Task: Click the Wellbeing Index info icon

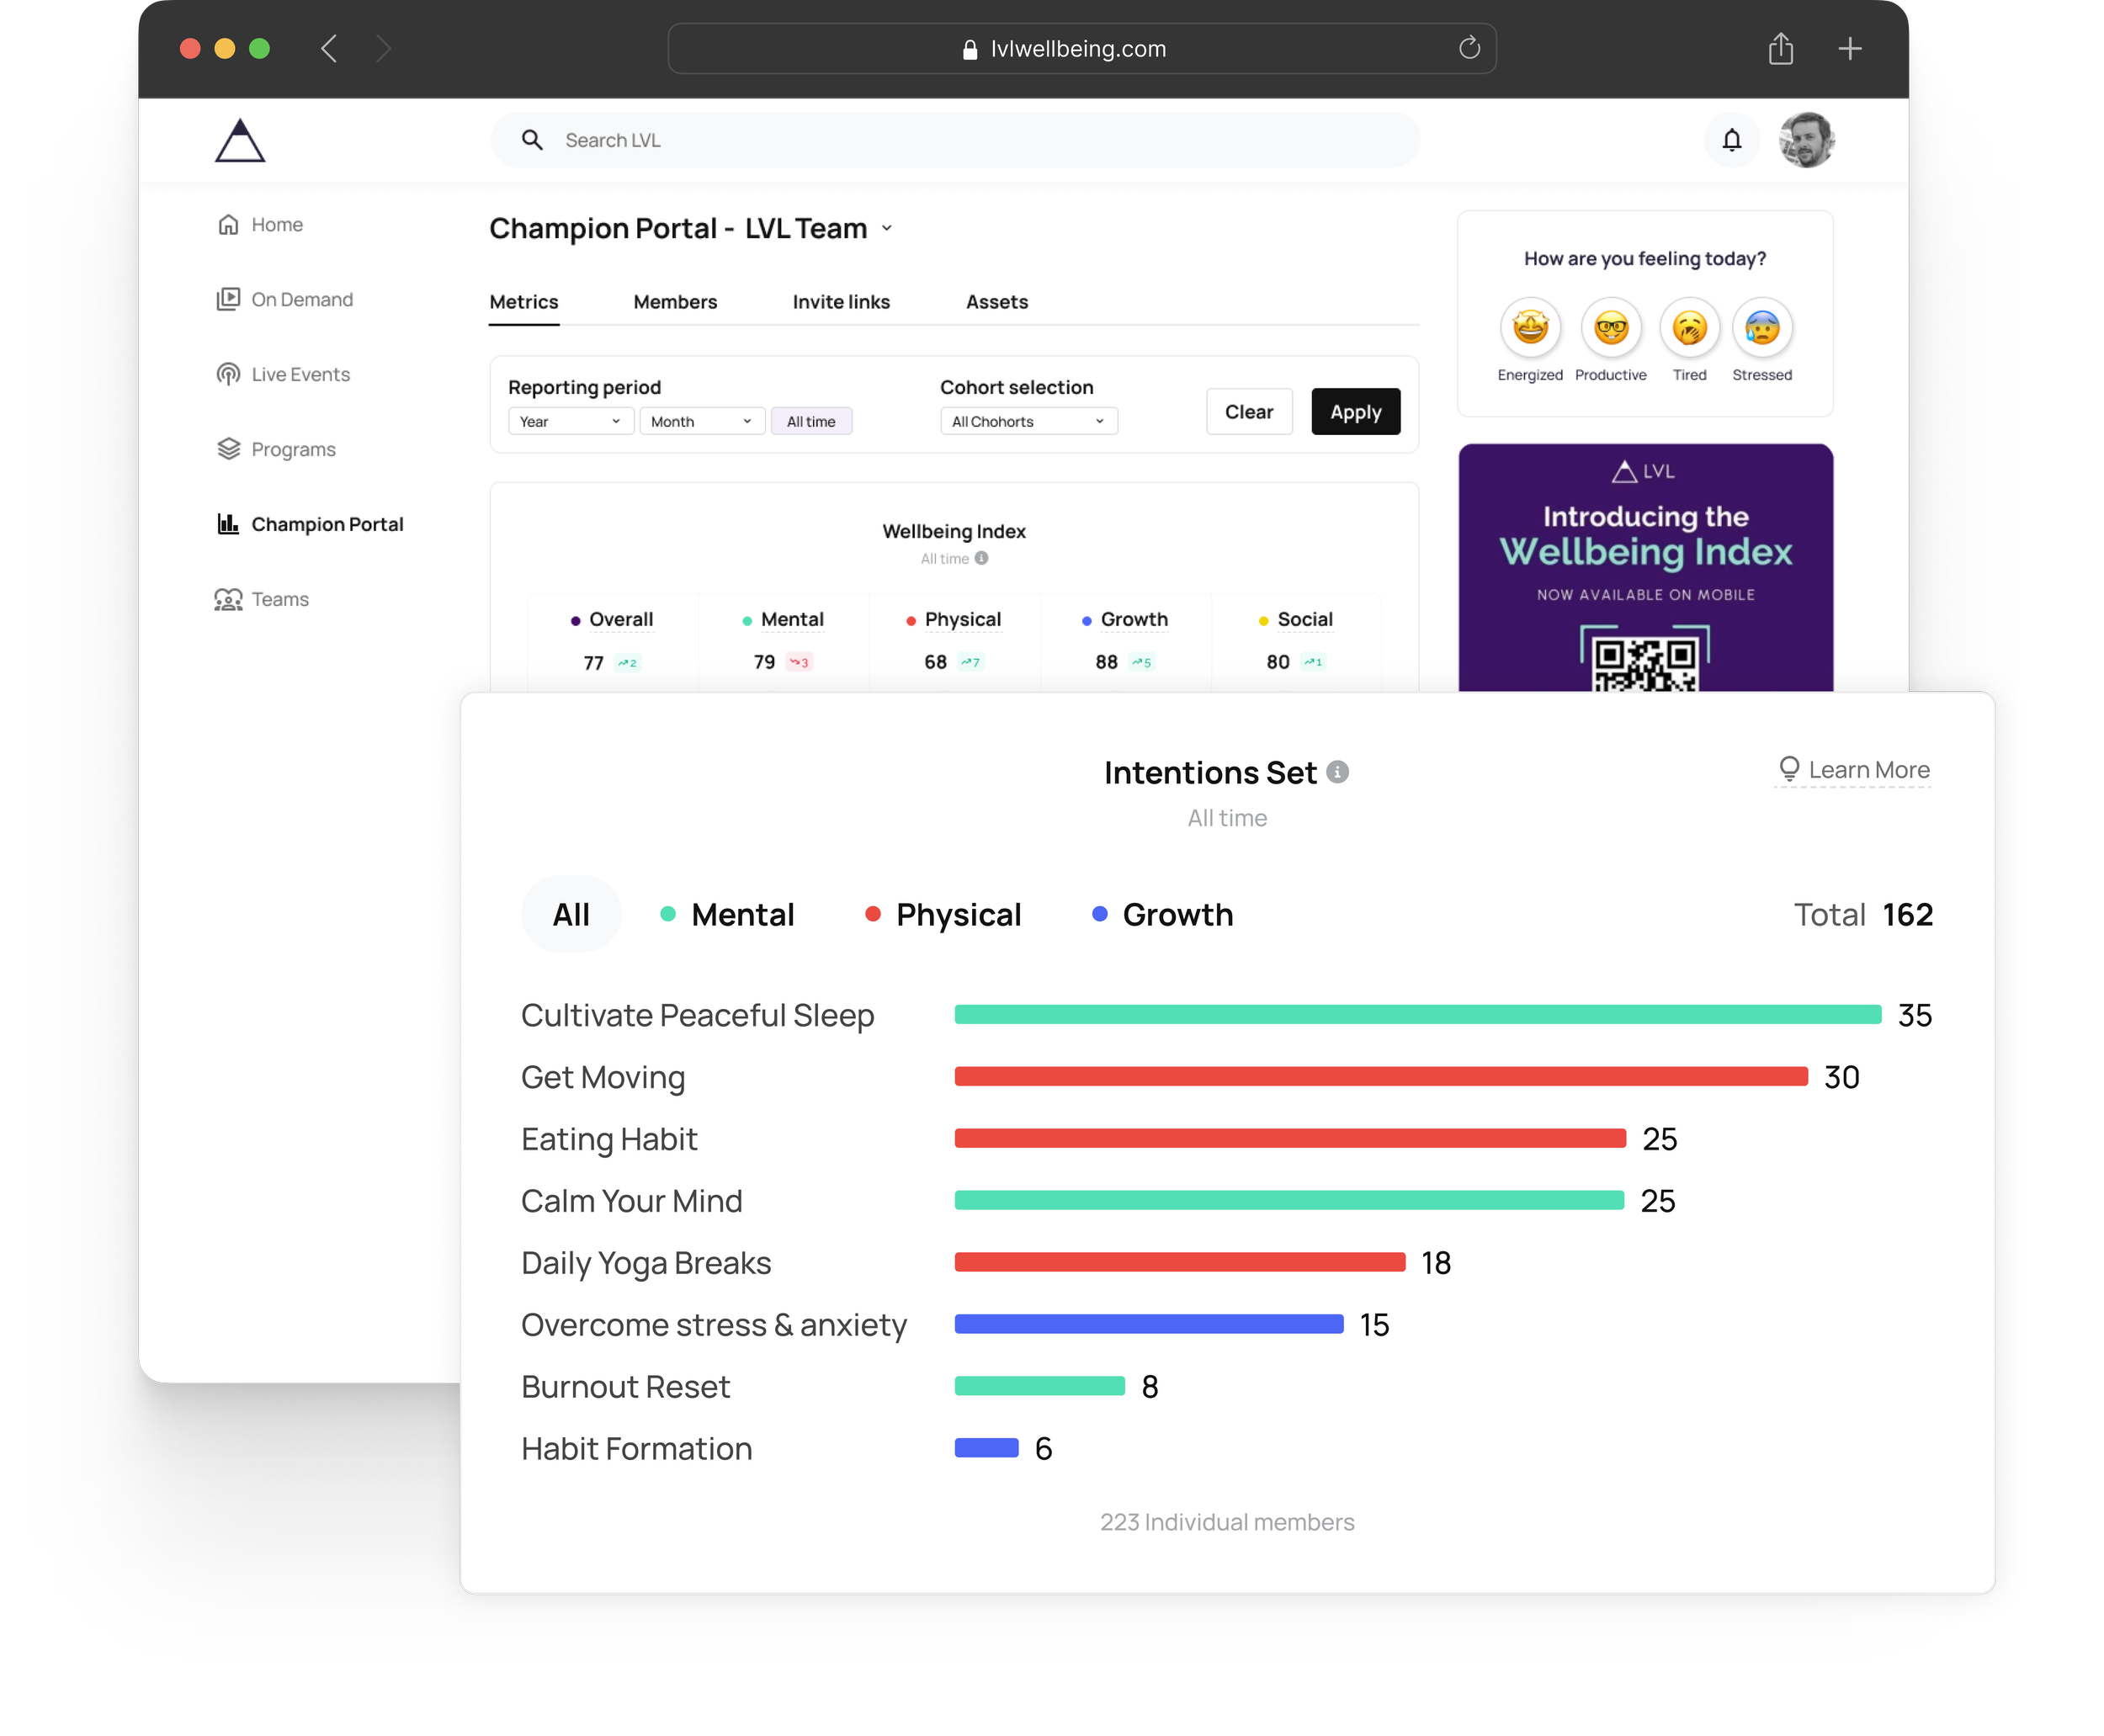Action: (981, 558)
